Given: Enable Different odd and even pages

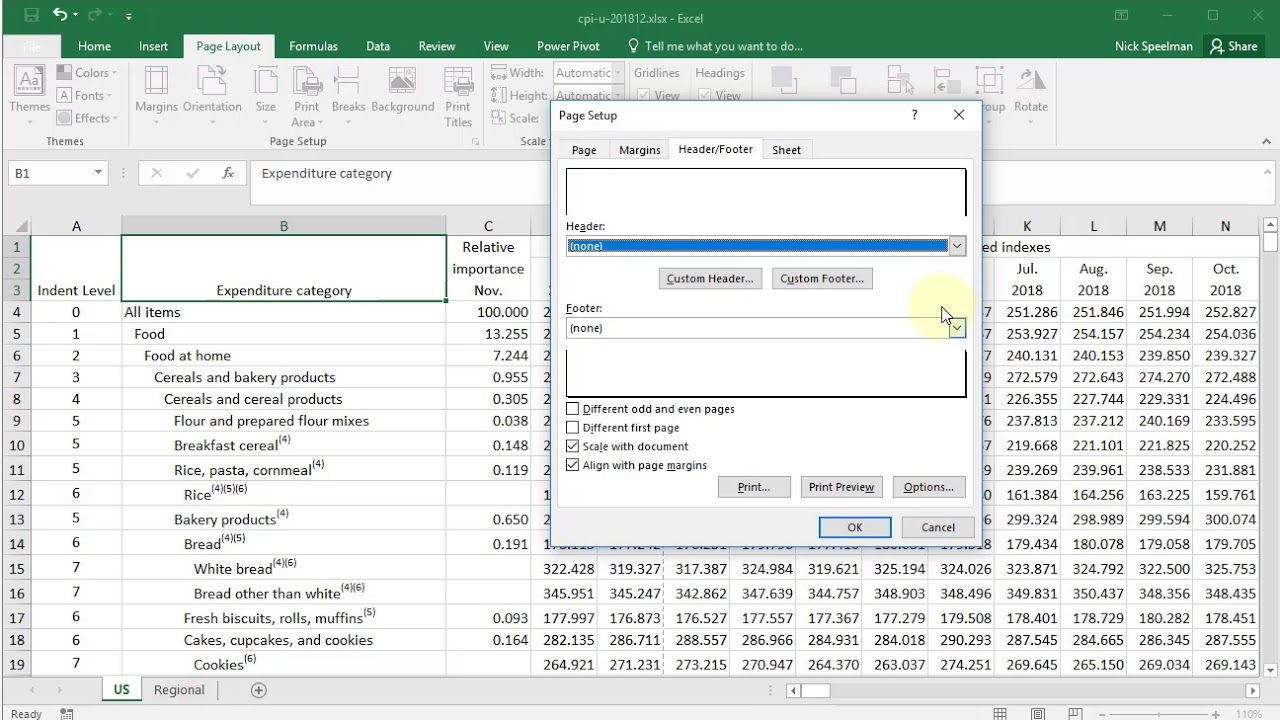Looking at the screenshot, I should 573,409.
